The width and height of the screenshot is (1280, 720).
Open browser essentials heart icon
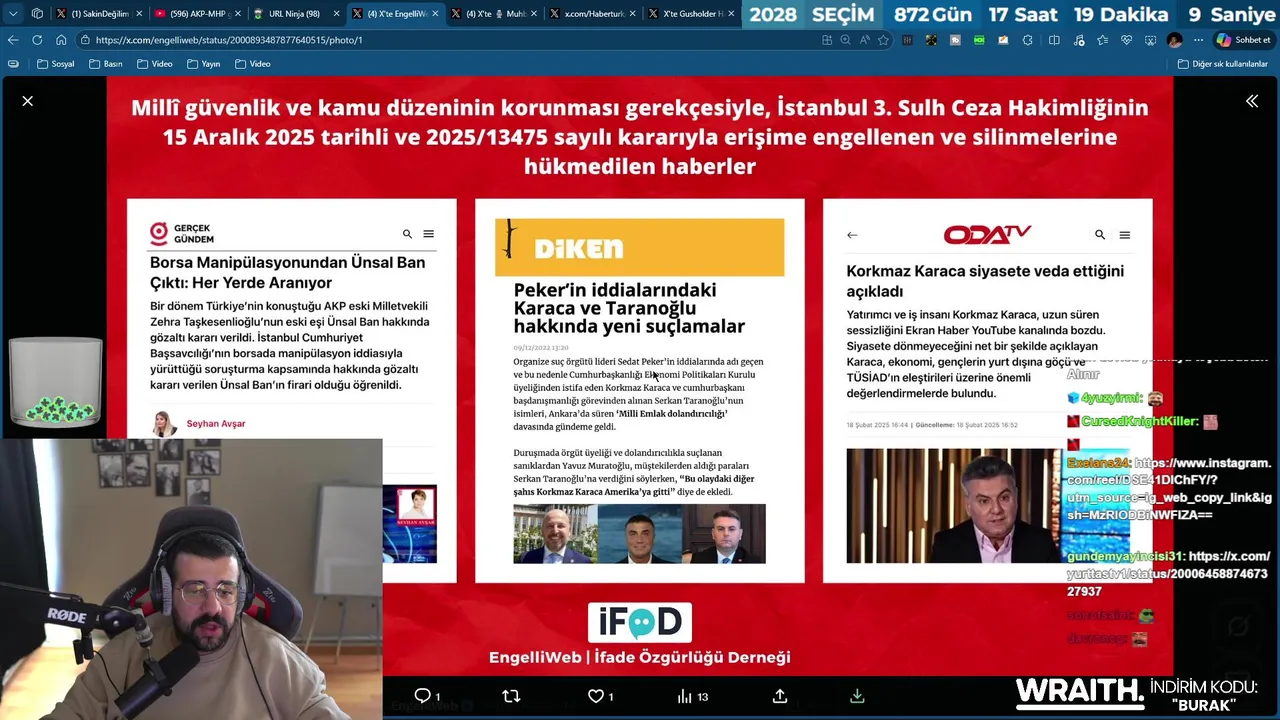(x=1126, y=40)
